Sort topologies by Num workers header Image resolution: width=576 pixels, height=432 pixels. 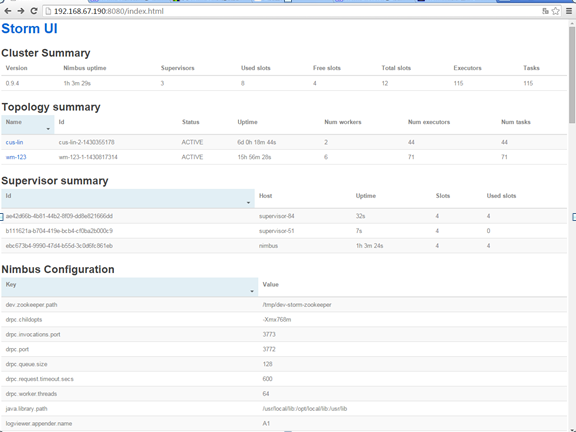click(343, 122)
